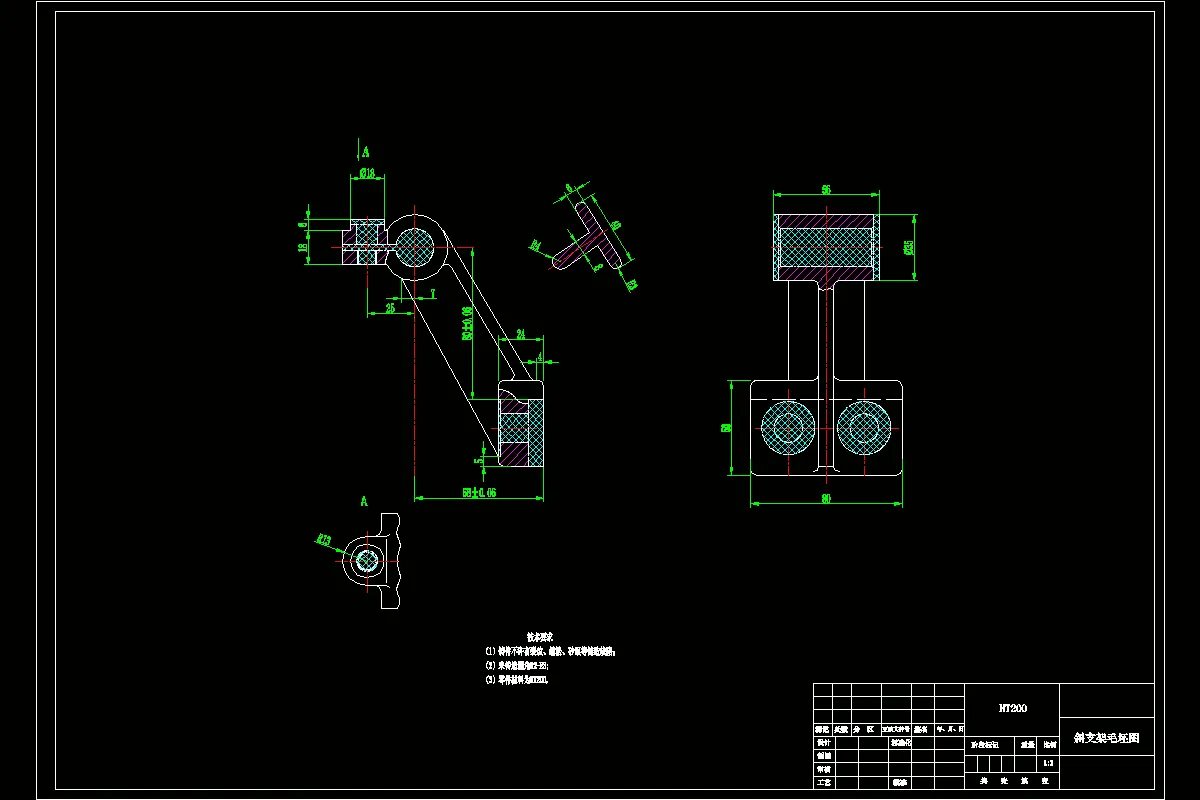This screenshot has width=1200, height=800.
Task: Select the technical requirements heading 技术要求
Action: coord(540,636)
